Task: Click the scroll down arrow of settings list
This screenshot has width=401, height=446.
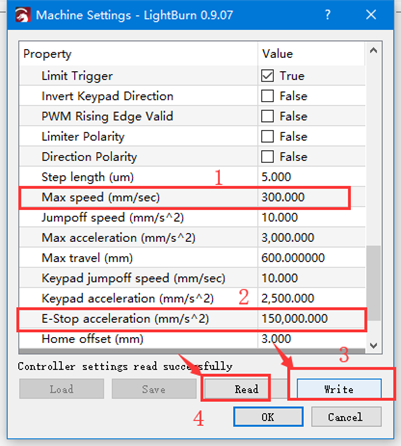Action: point(373,345)
